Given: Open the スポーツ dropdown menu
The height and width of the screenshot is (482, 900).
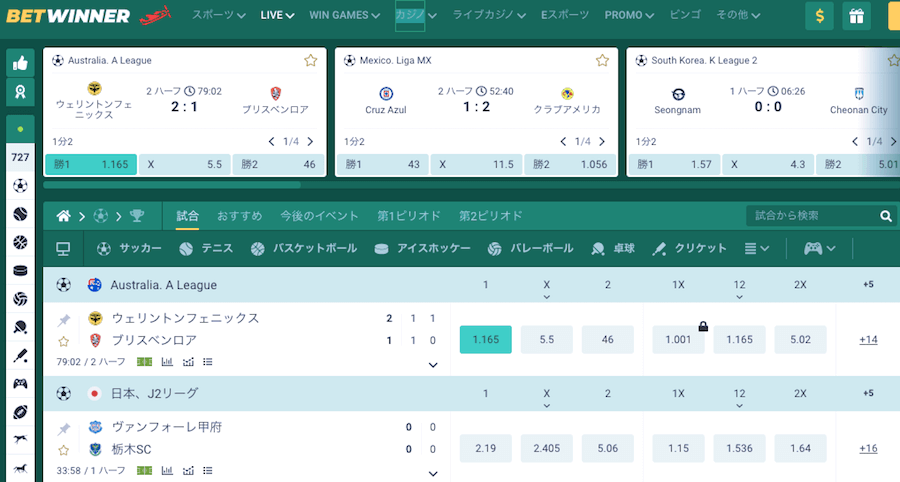Looking at the screenshot, I should click(219, 15).
